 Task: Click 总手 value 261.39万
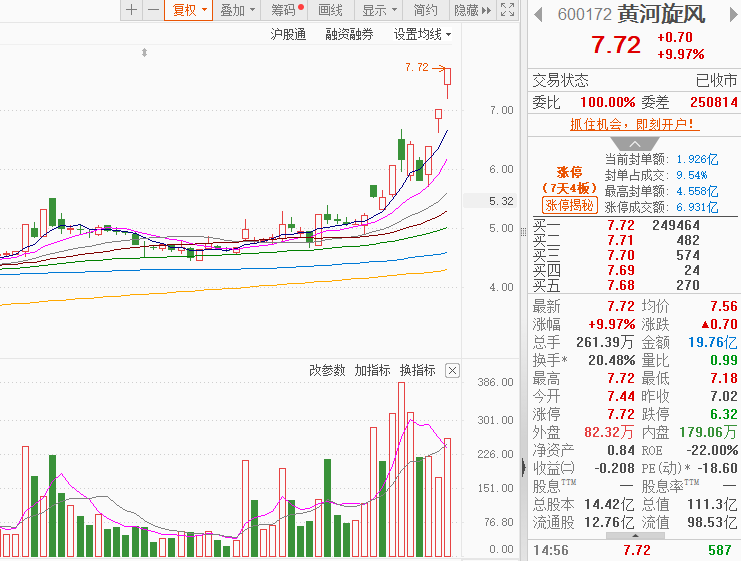604,342
